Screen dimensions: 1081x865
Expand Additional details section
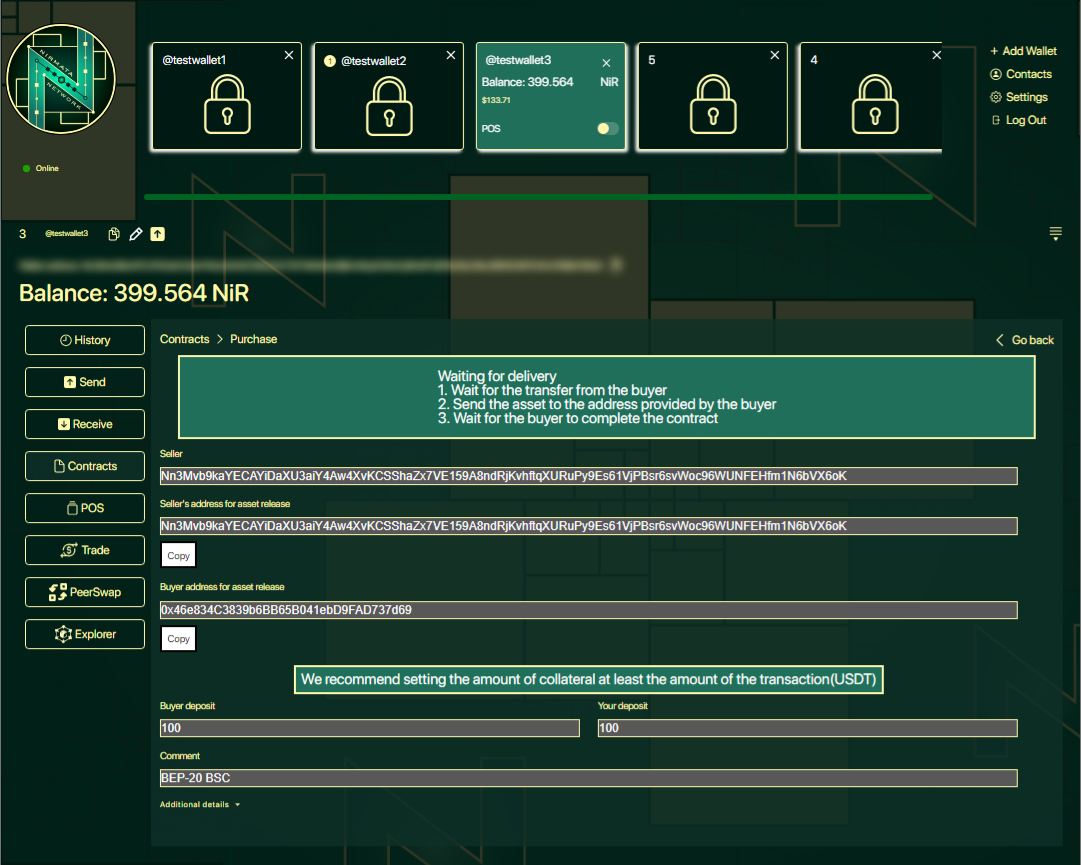(x=200, y=804)
